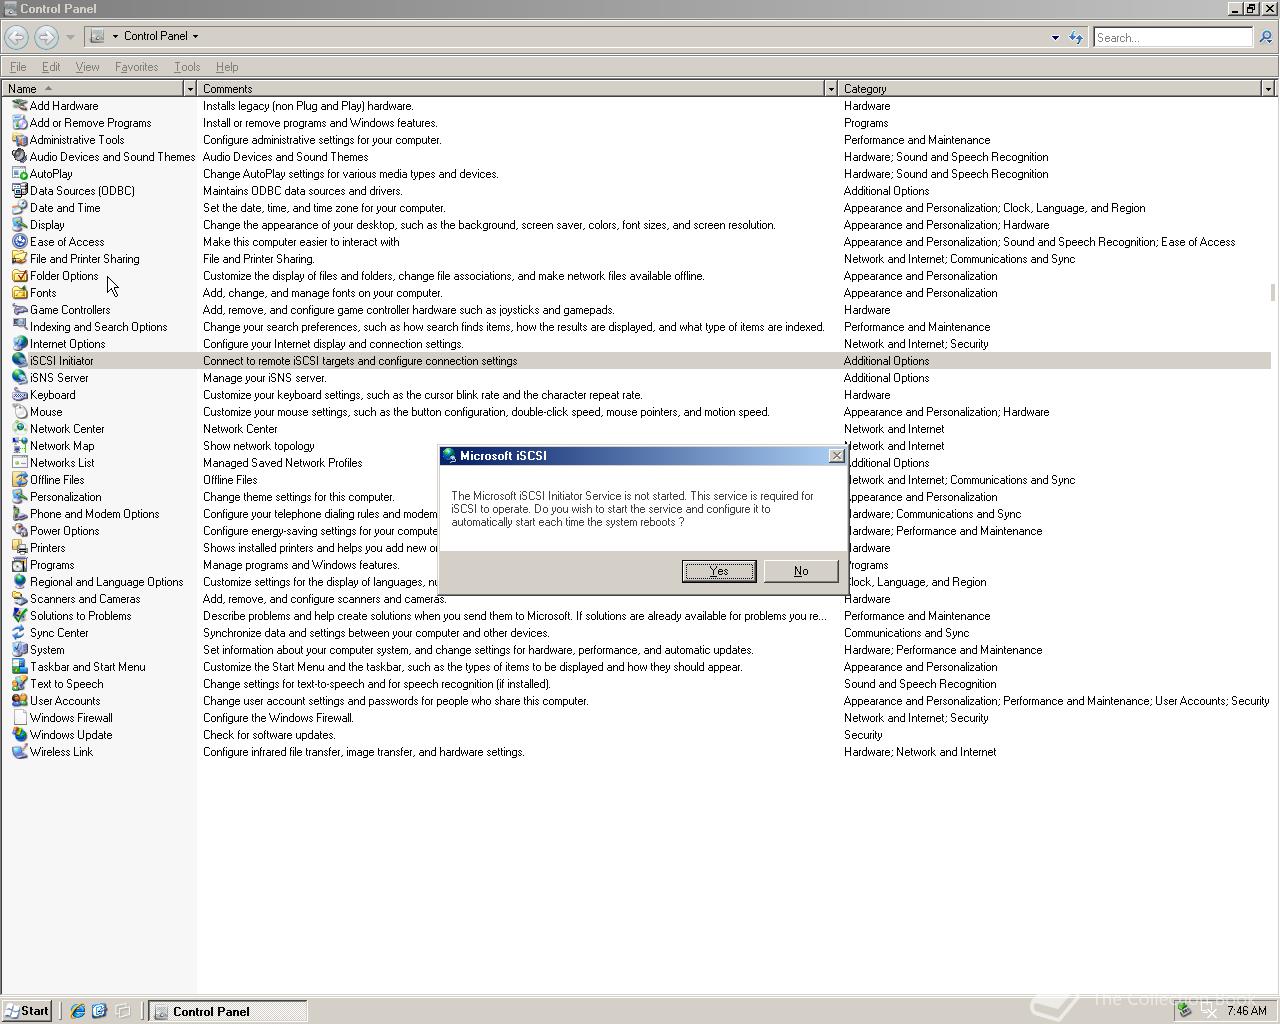Open the recent pages dropdown arrow
The height and width of the screenshot is (1024, 1280).
[70, 37]
